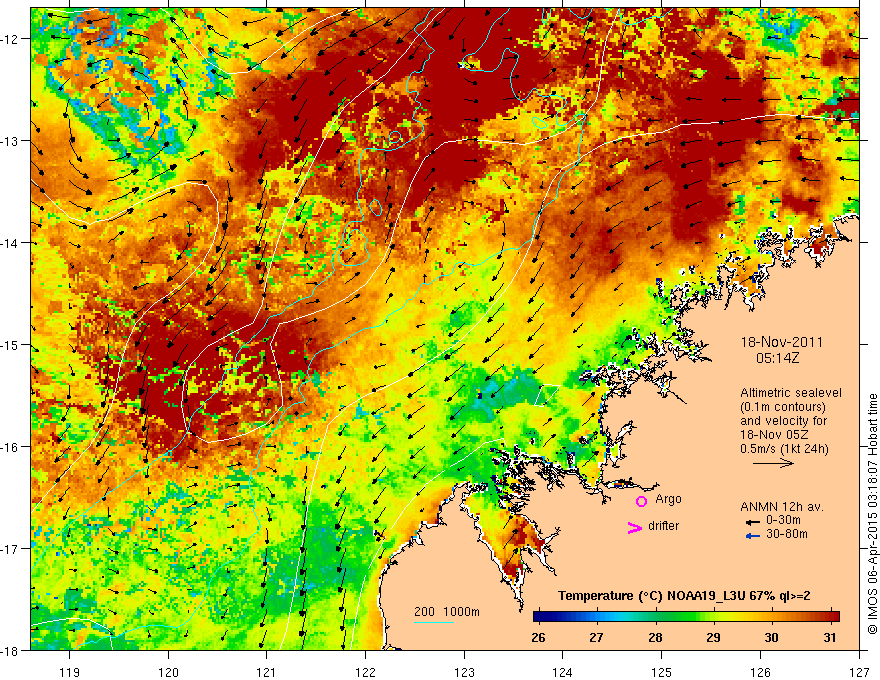Image resolution: width=880 pixels, height=680 pixels.
Task: Click the colorbar tick label 30
Action: (772, 637)
